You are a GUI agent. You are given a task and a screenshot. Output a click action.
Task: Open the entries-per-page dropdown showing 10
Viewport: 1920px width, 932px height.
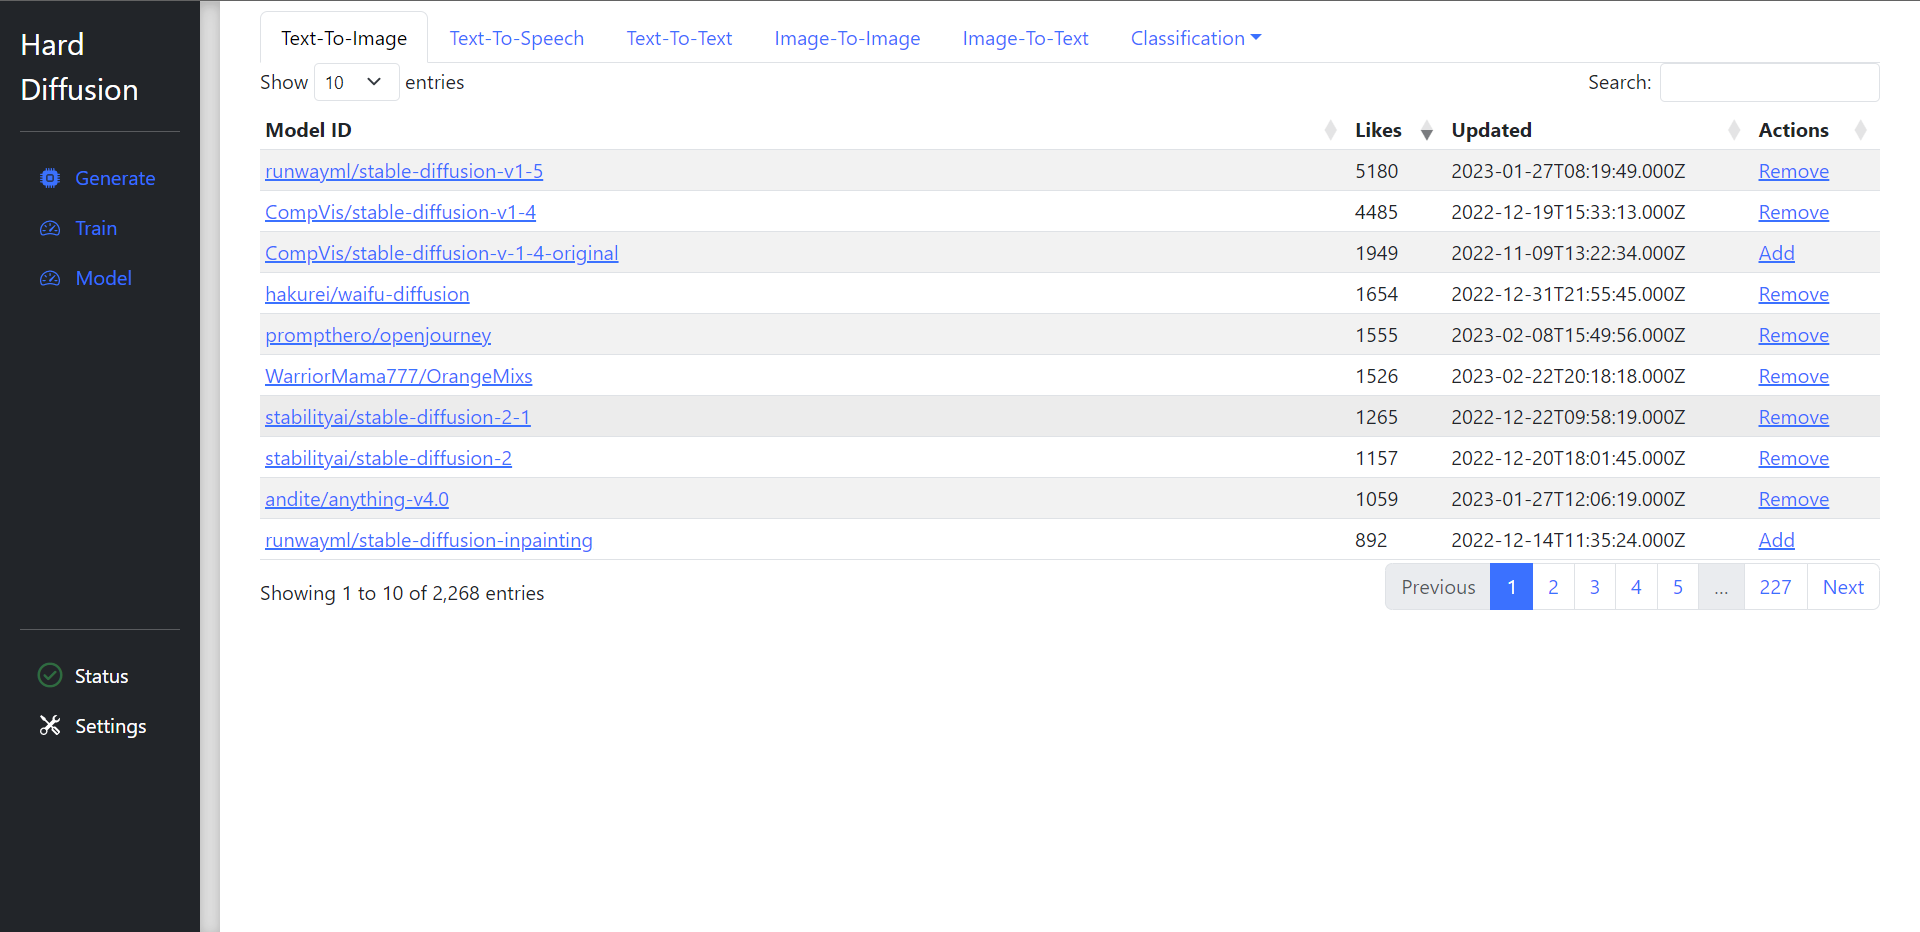click(356, 82)
